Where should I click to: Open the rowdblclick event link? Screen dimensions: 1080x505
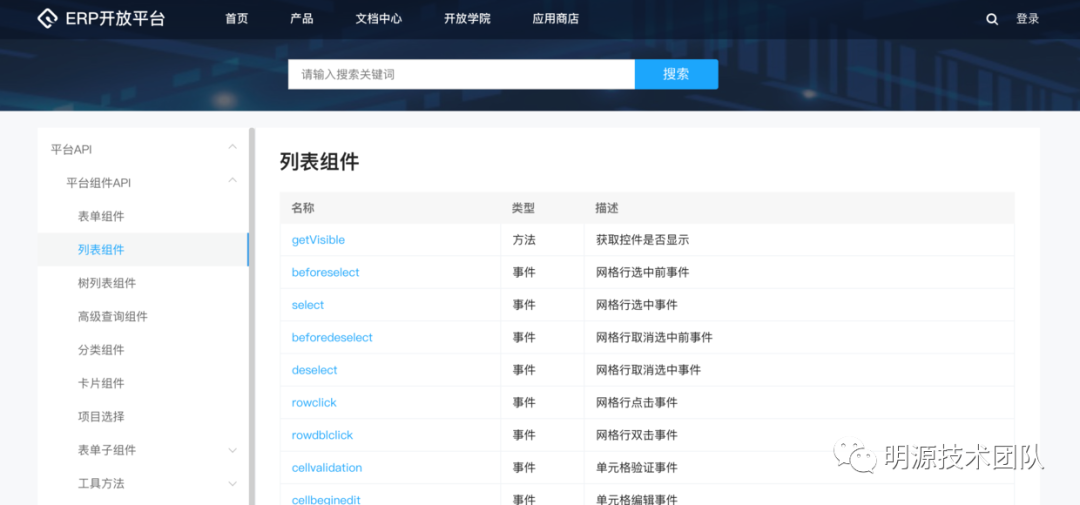click(x=322, y=435)
